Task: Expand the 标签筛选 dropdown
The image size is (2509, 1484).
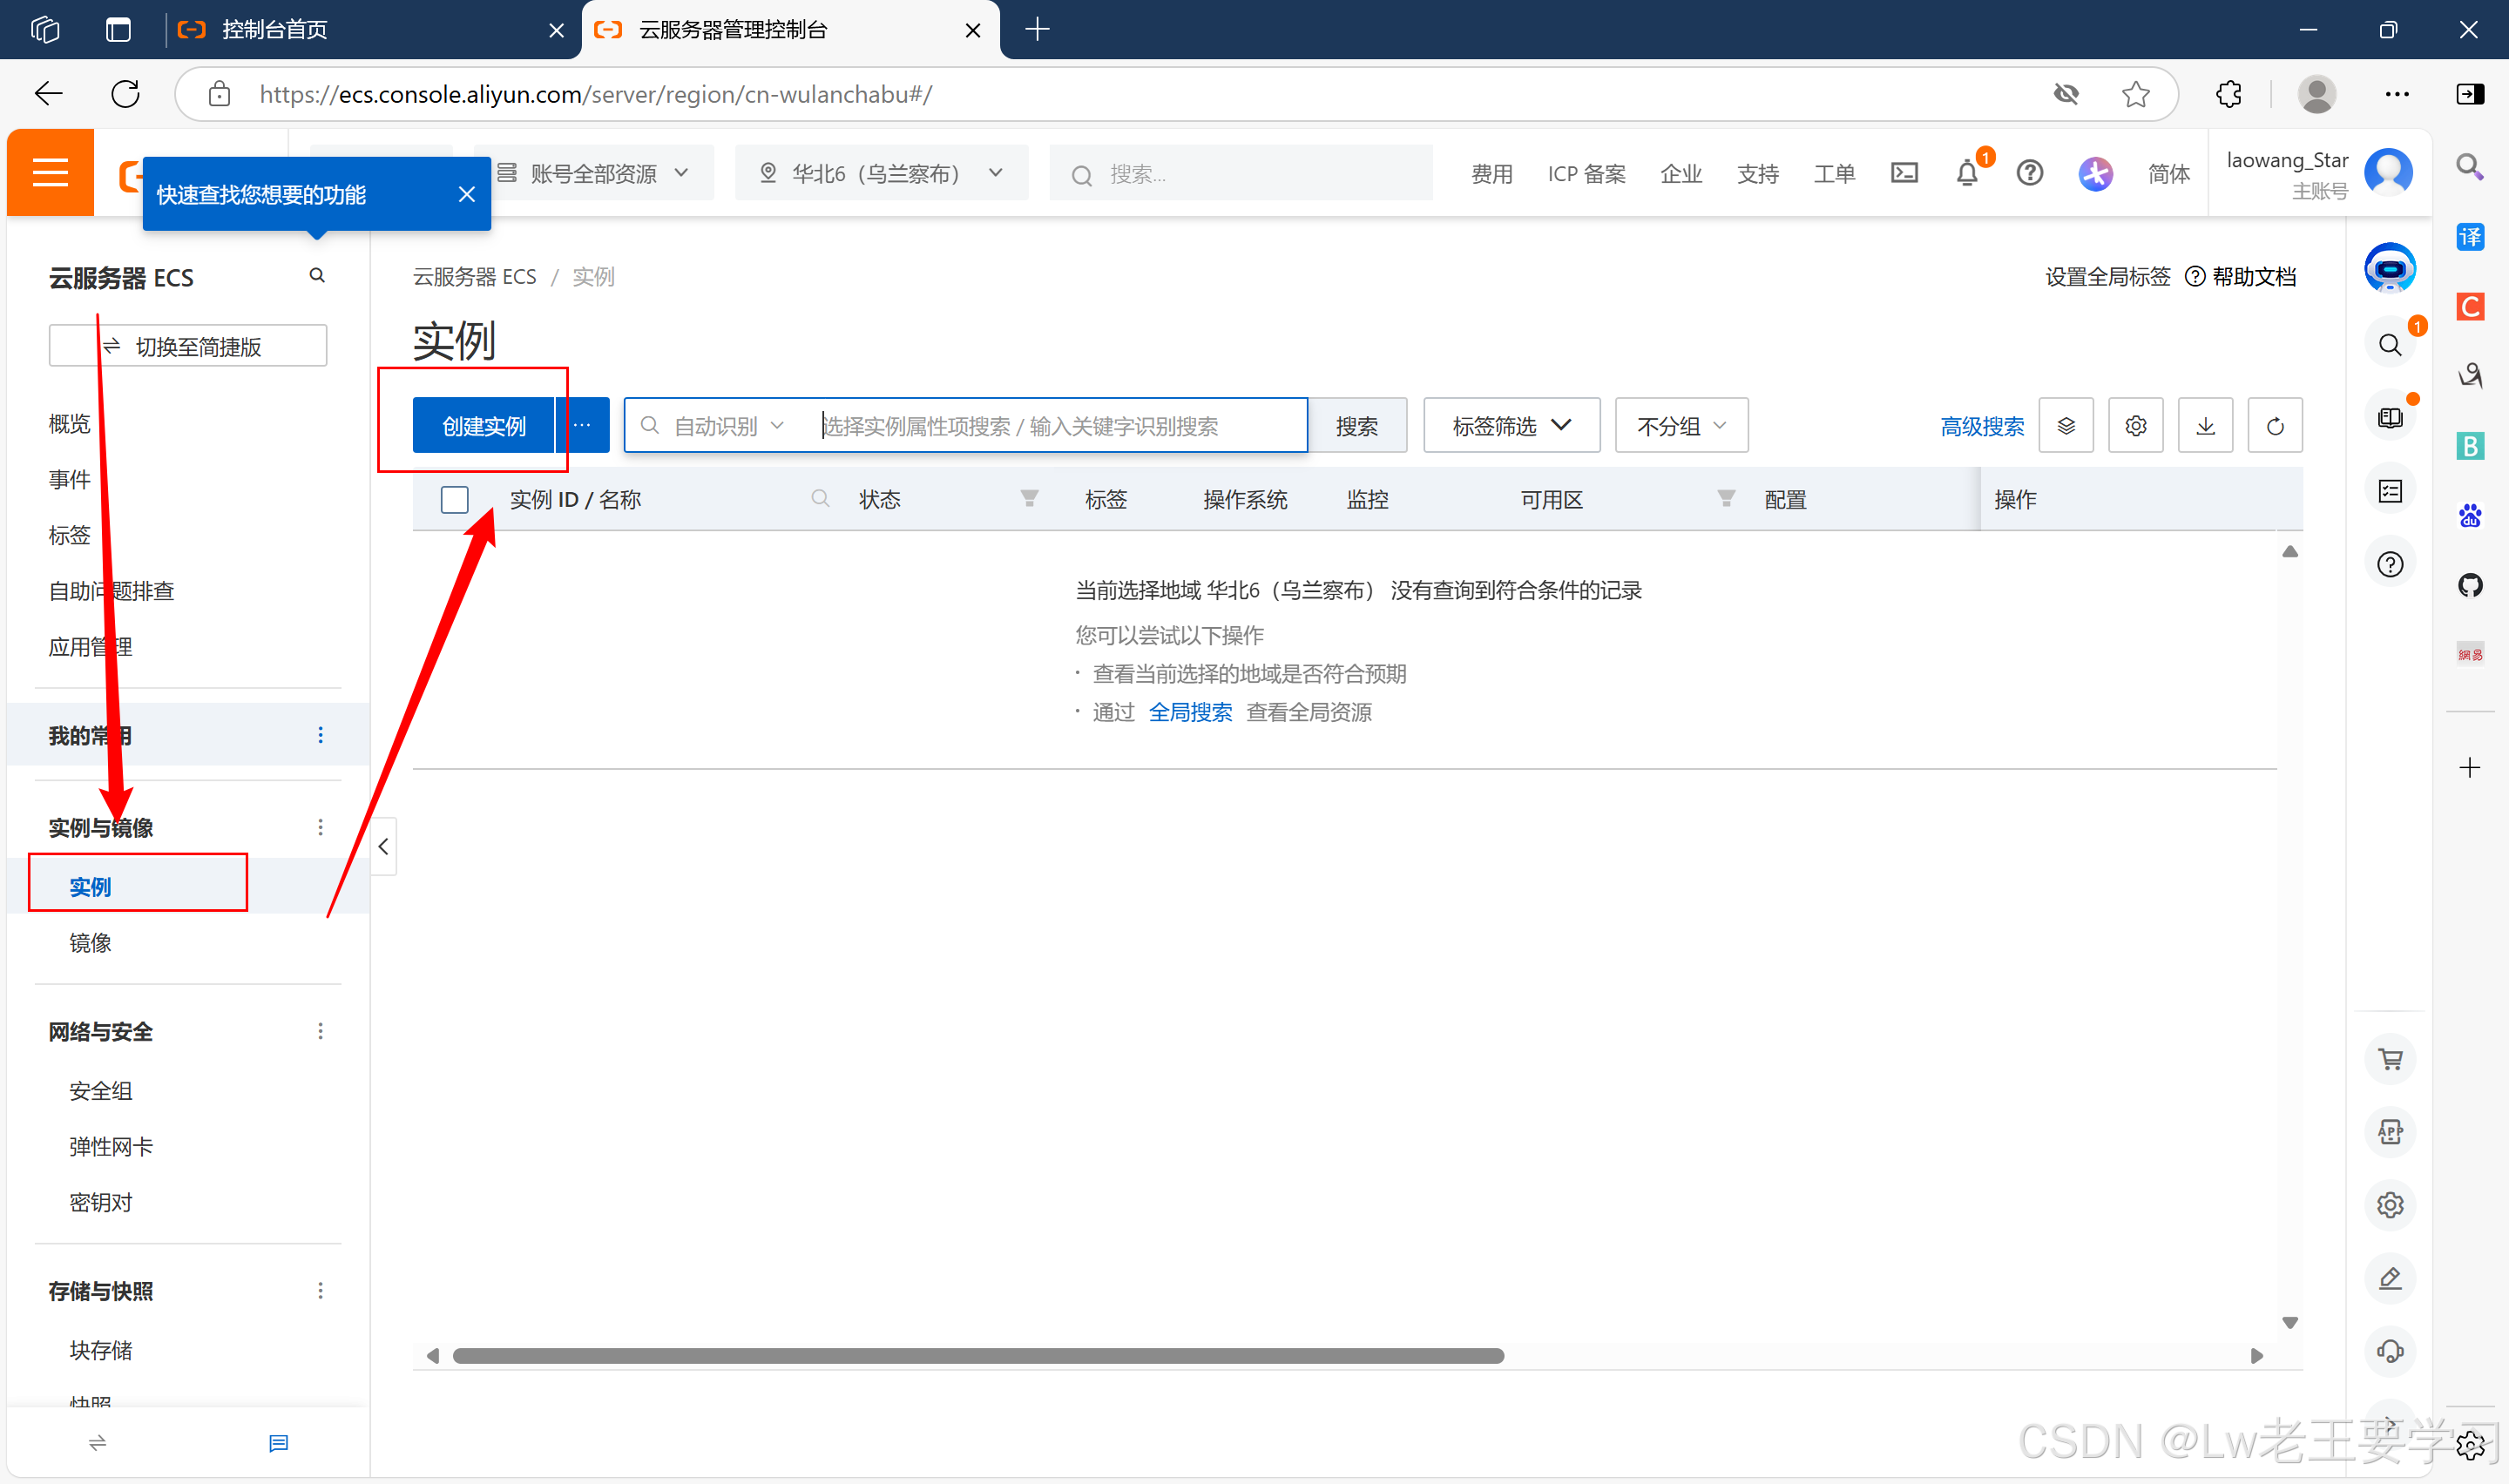Action: pos(1511,426)
